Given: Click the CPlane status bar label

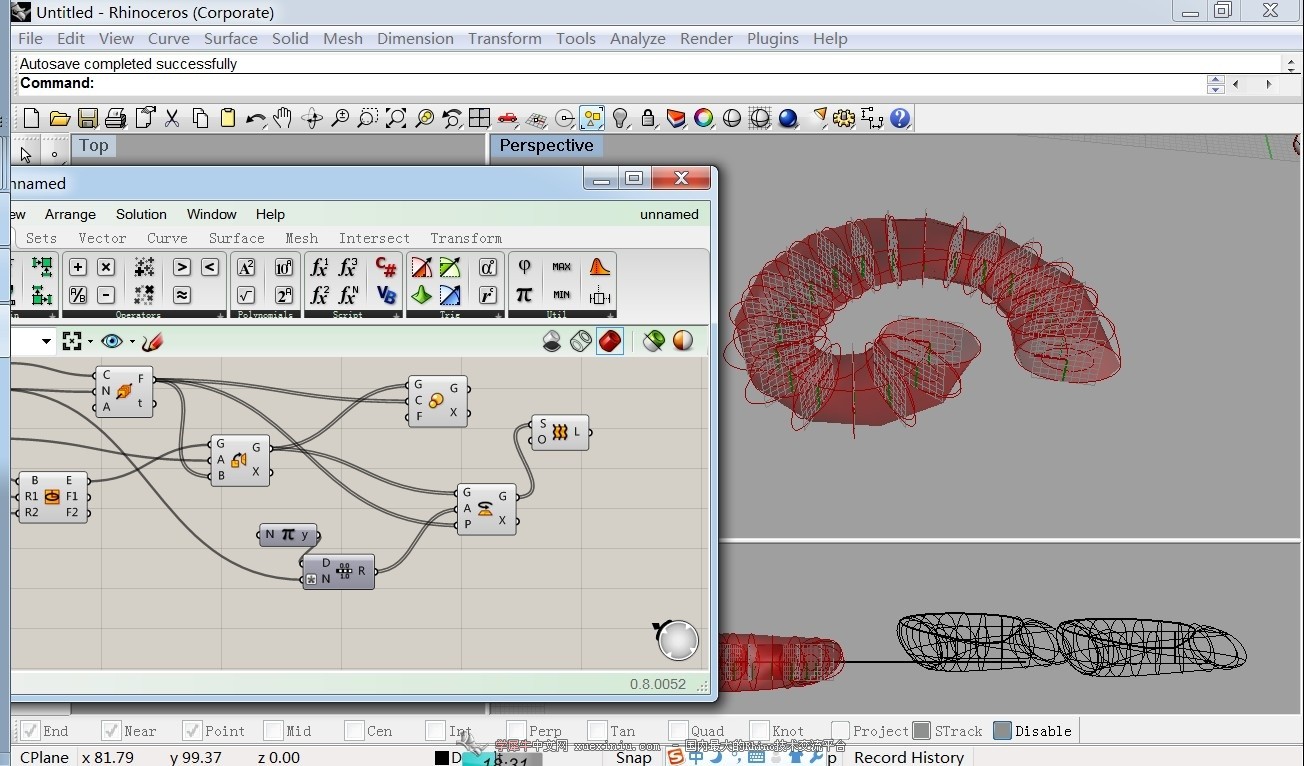Looking at the screenshot, I should (x=44, y=757).
